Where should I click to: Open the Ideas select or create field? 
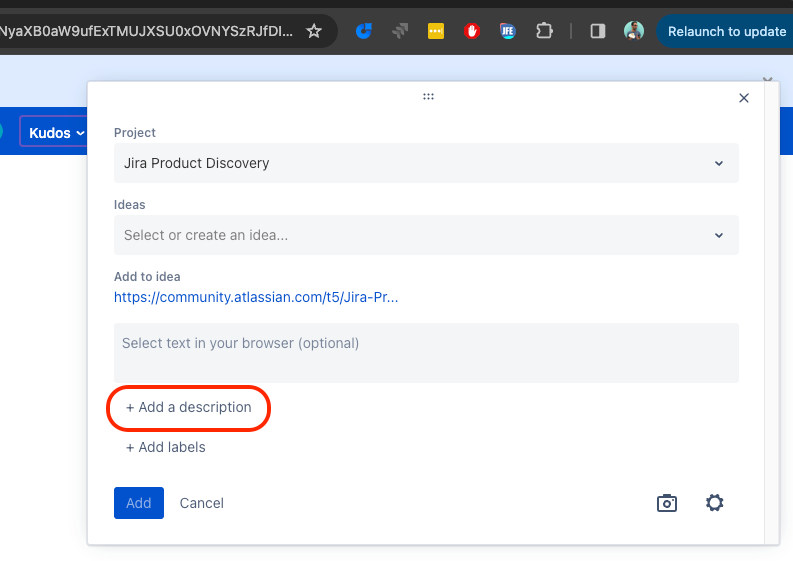click(x=426, y=235)
